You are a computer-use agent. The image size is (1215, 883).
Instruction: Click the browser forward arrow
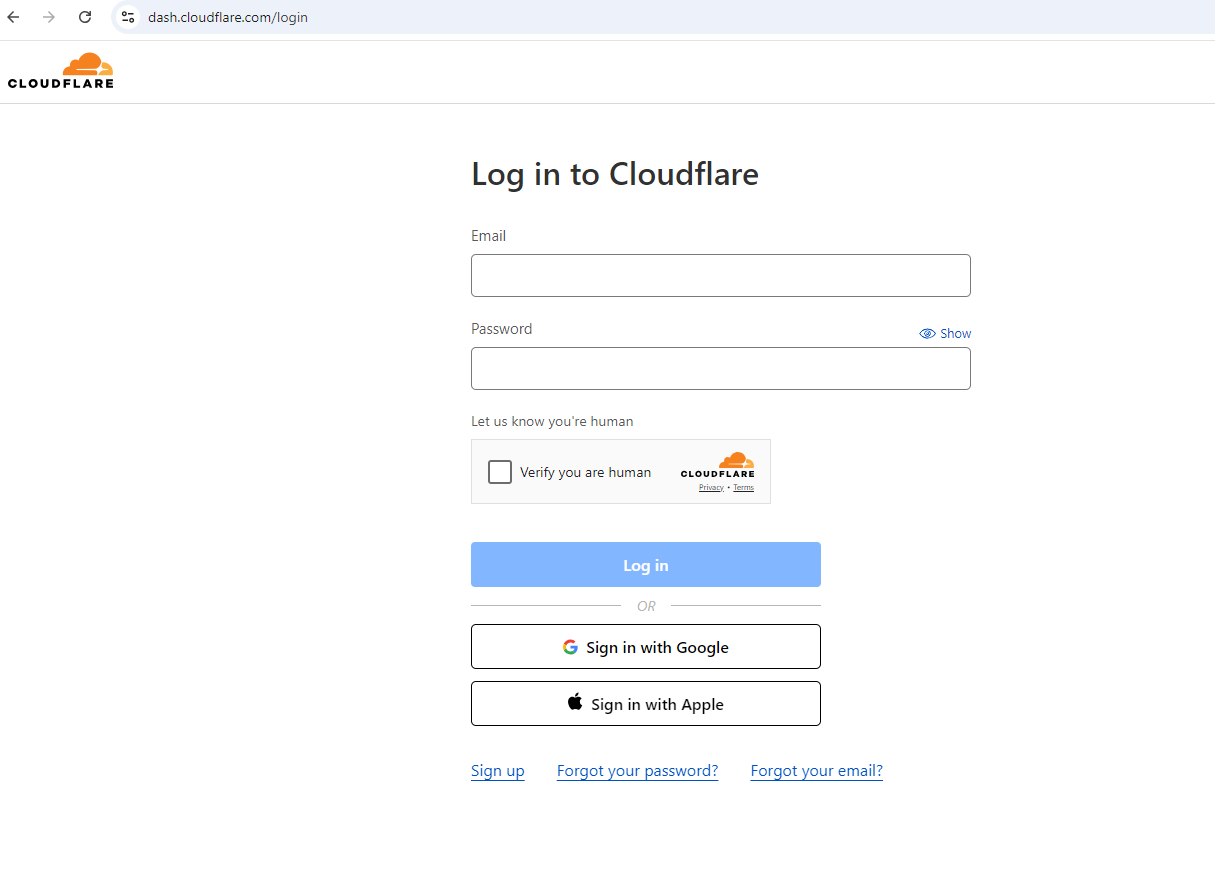pos(49,17)
